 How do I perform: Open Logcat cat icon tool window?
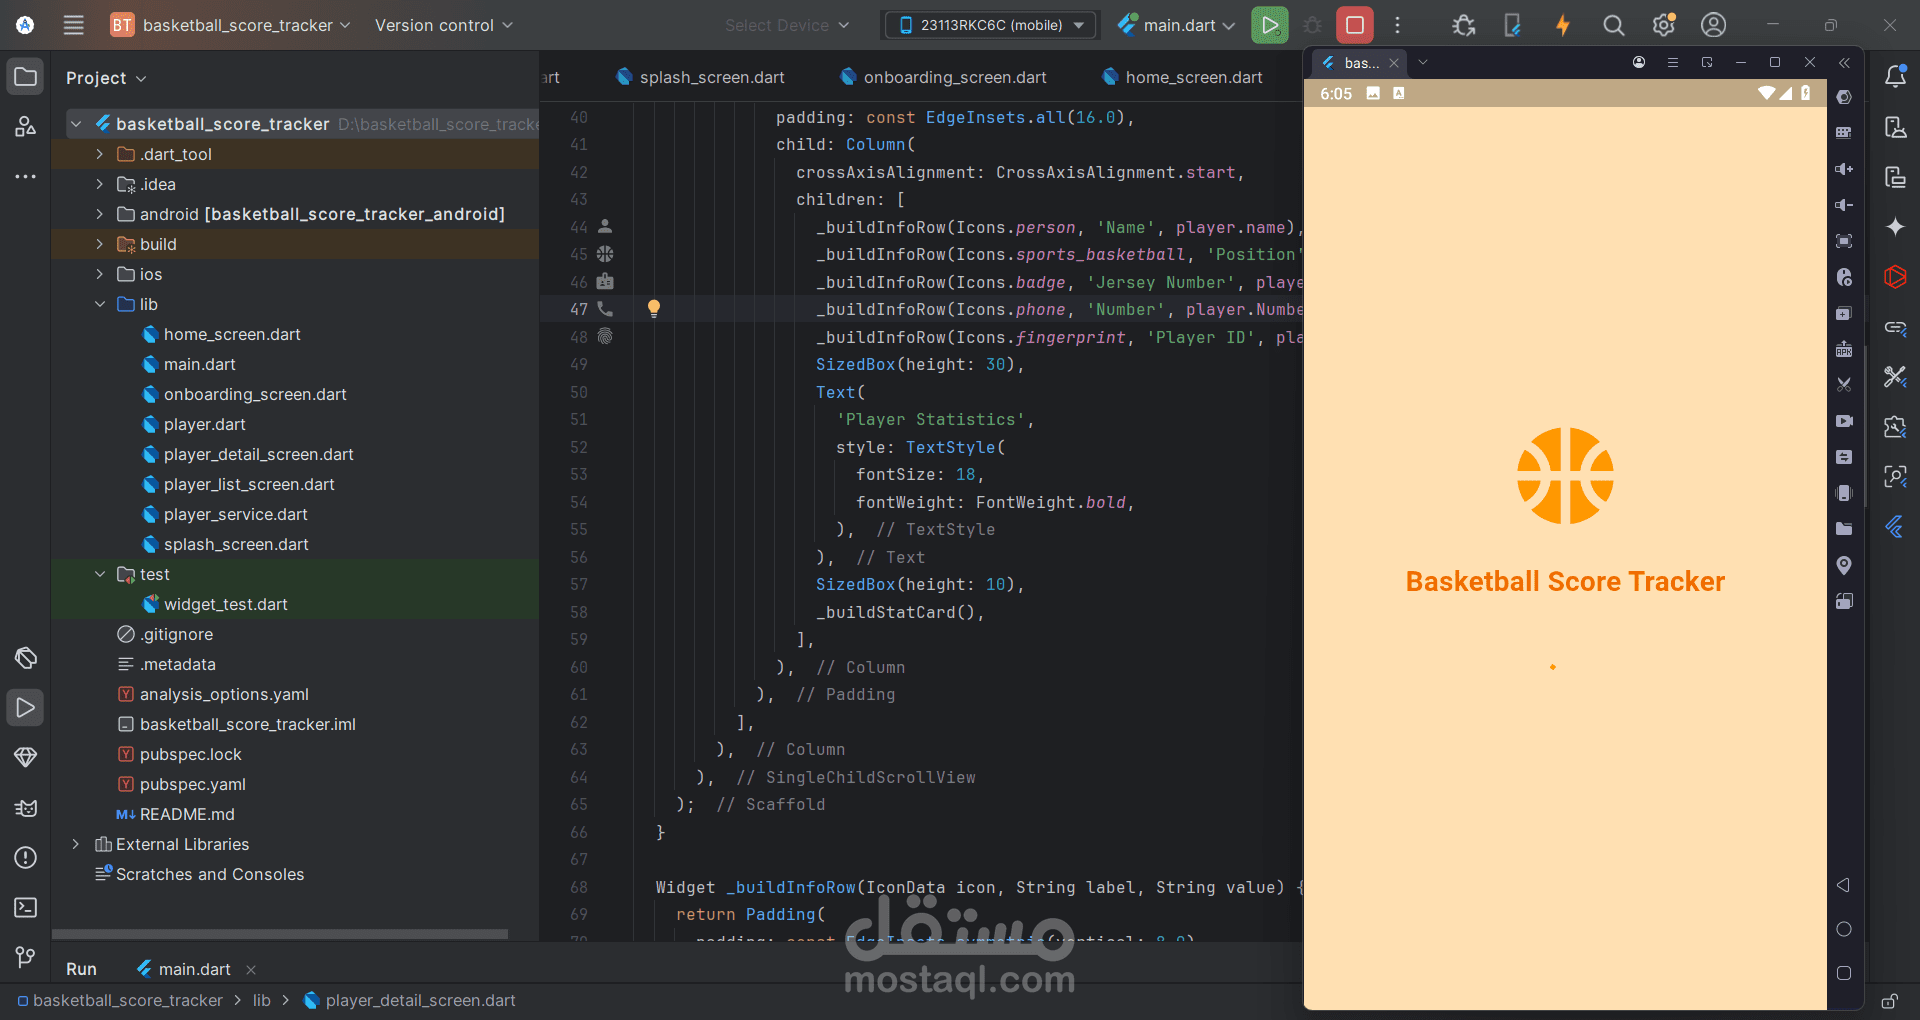[x=26, y=808]
